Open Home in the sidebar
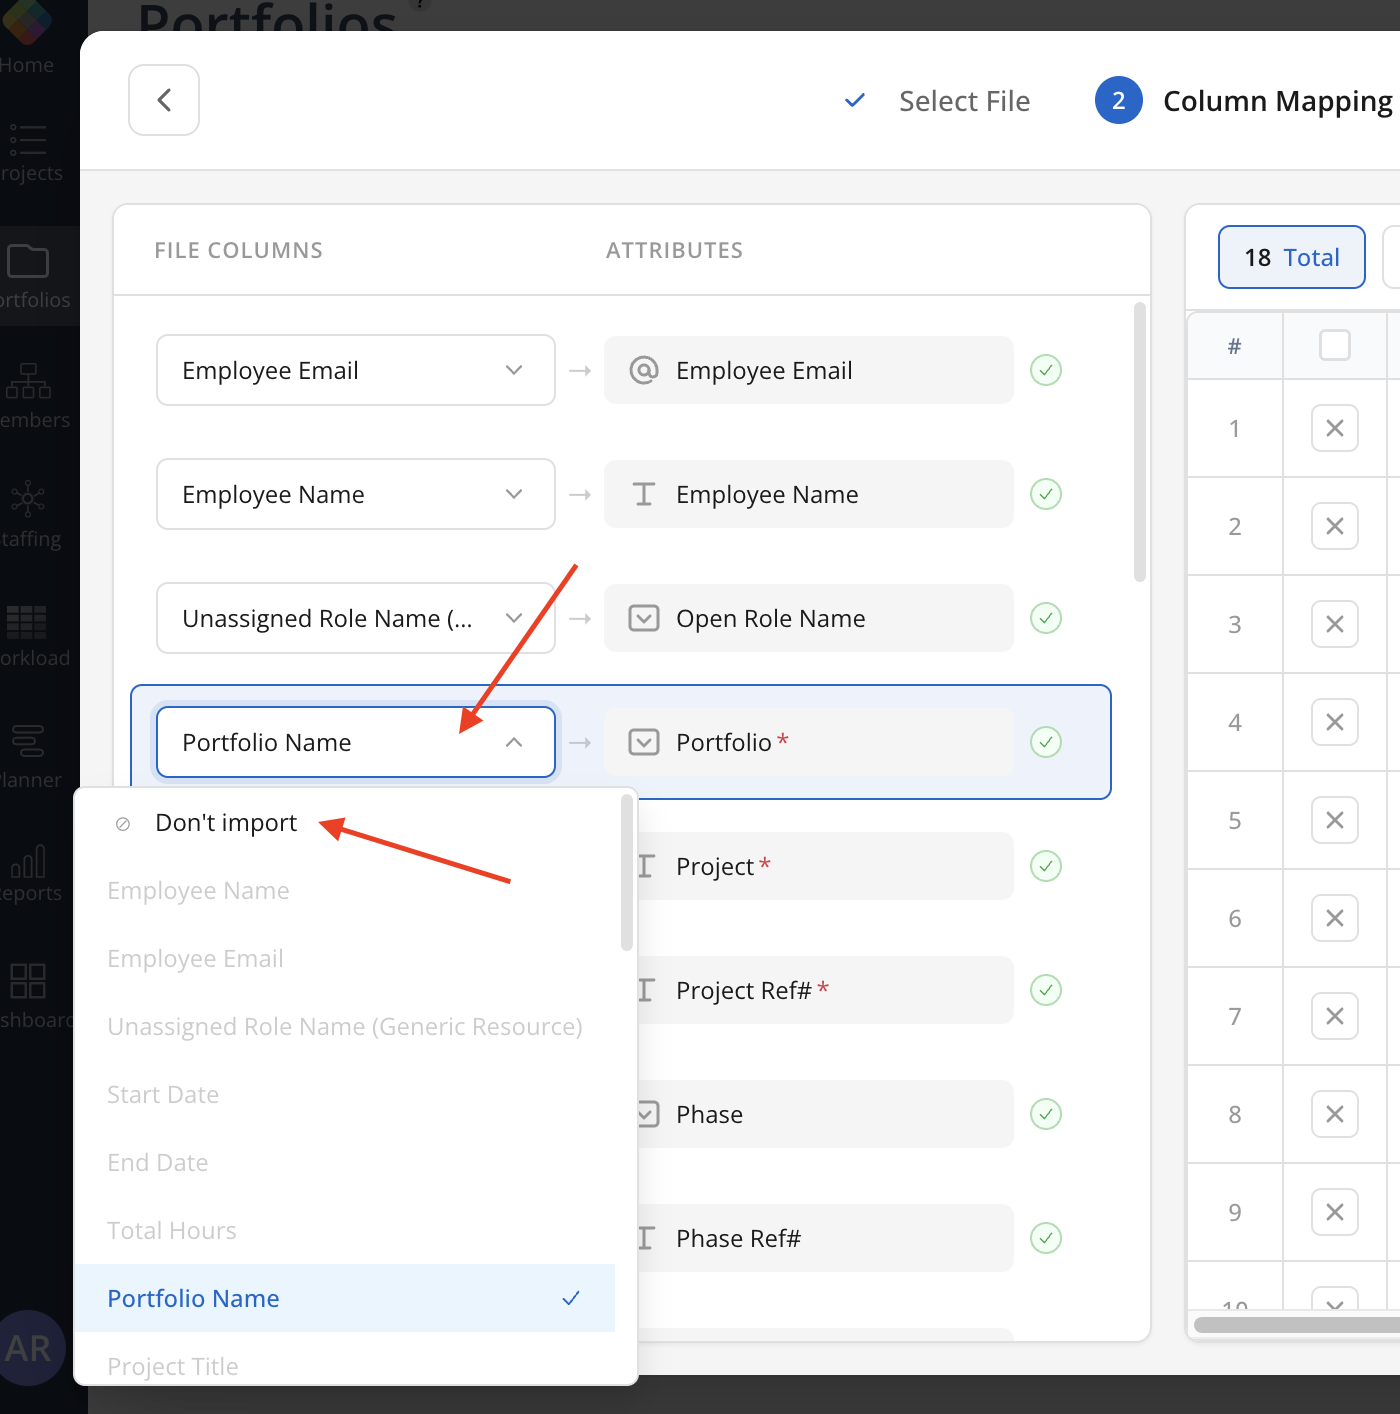1400x1414 pixels. coord(27,40)
